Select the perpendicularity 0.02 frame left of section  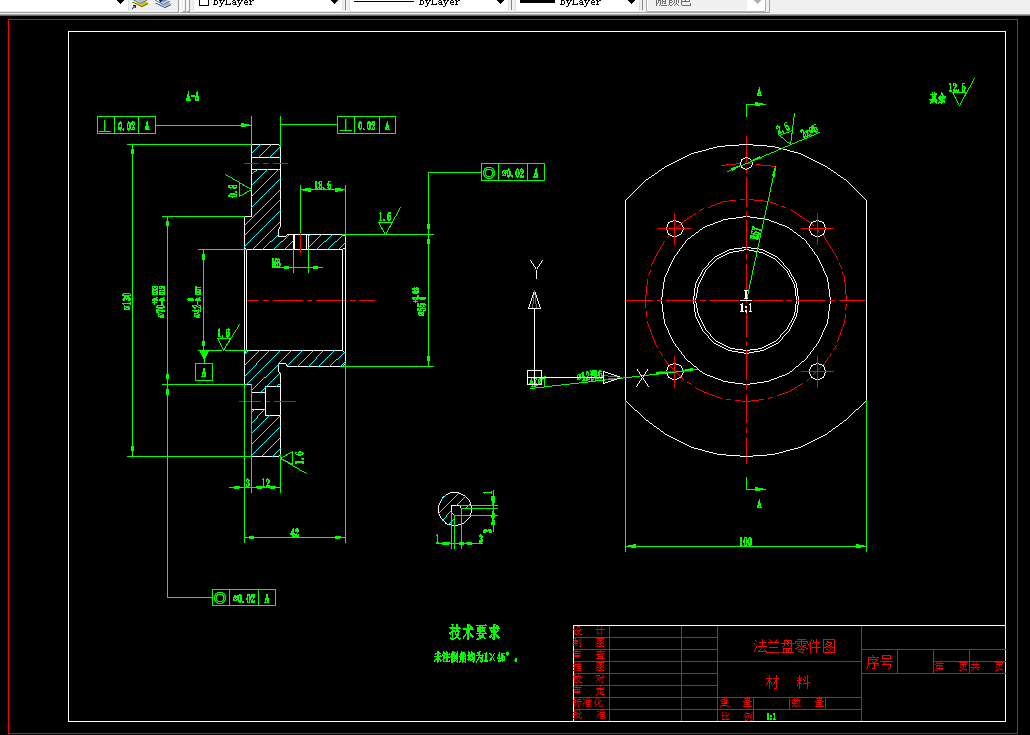[x=126, y=125]
